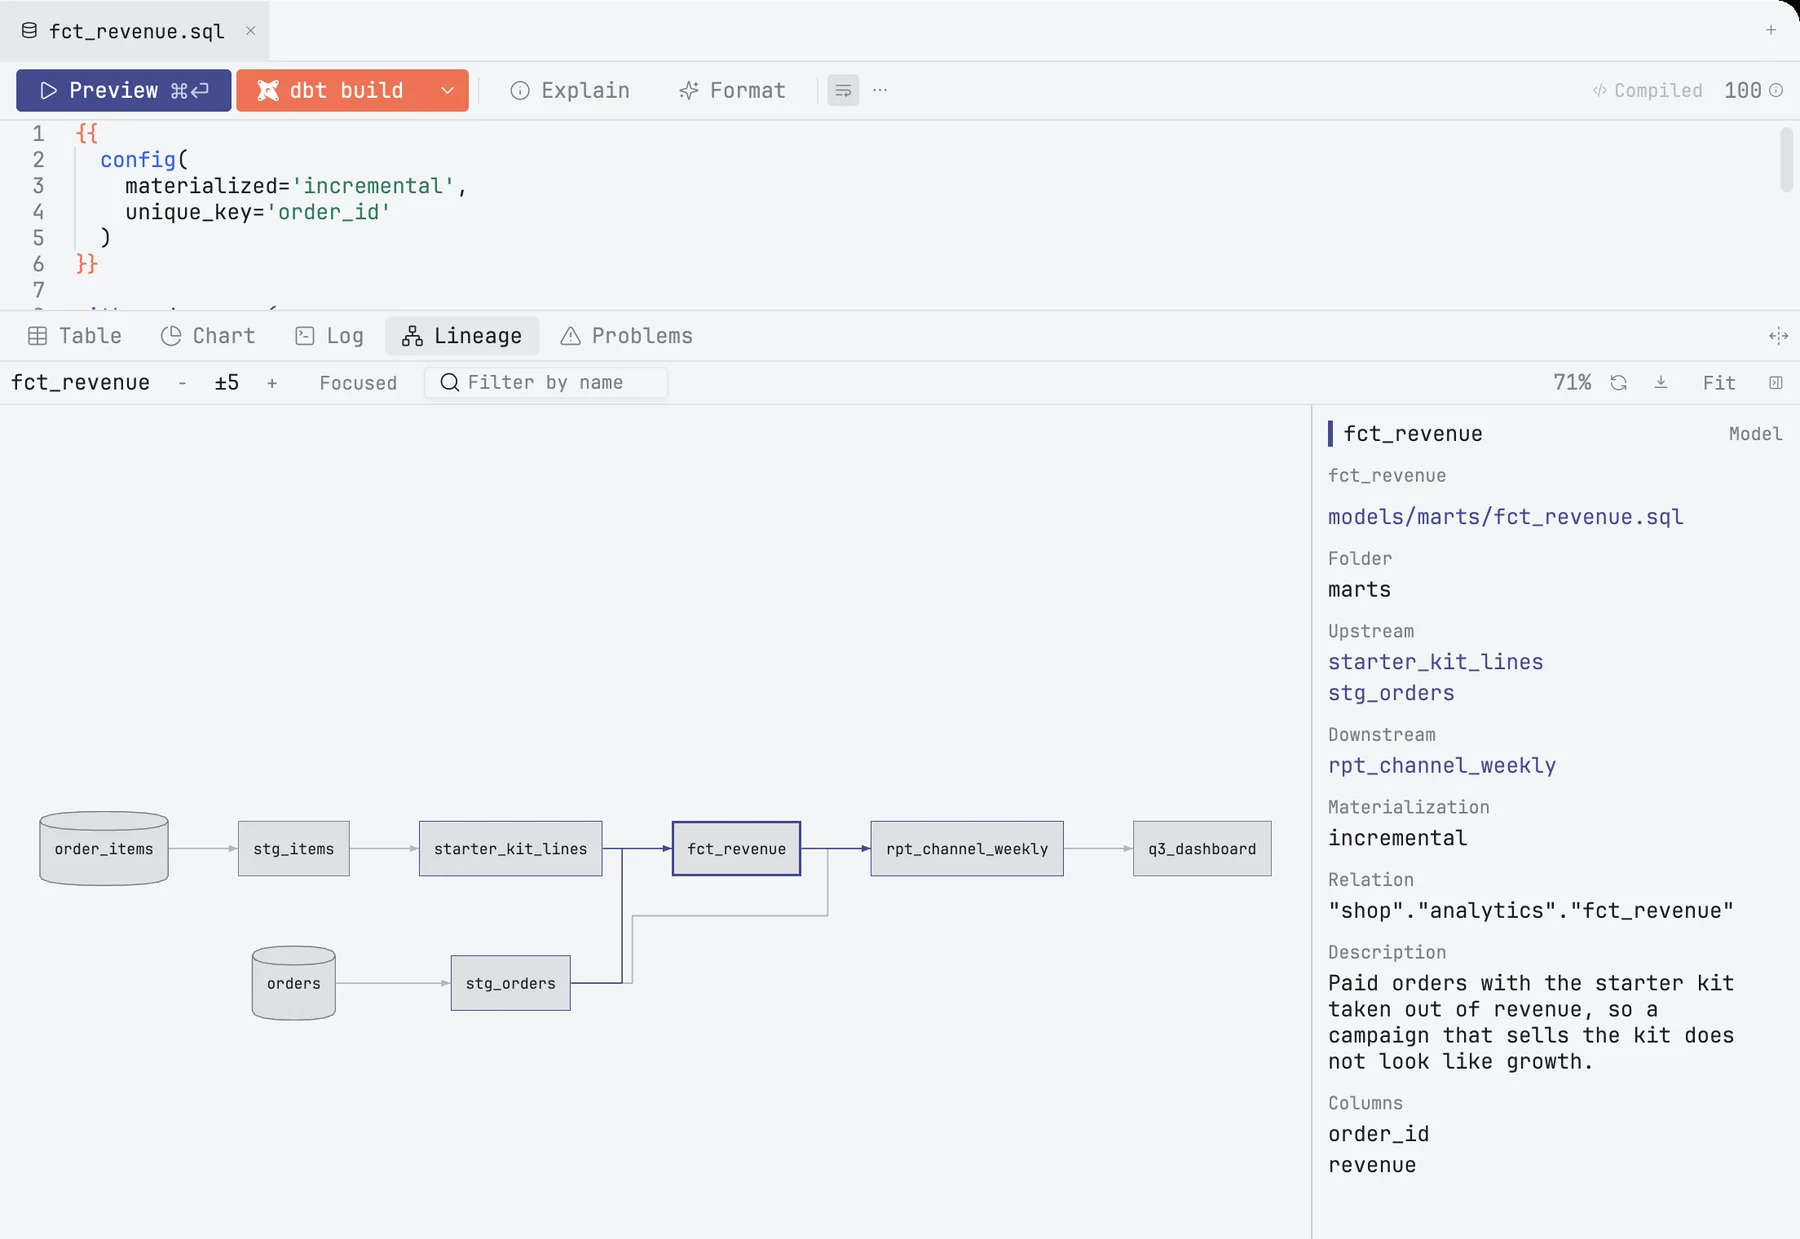Open models/marts/fct_revenue.sql file link

click(x=1506, y=517)
